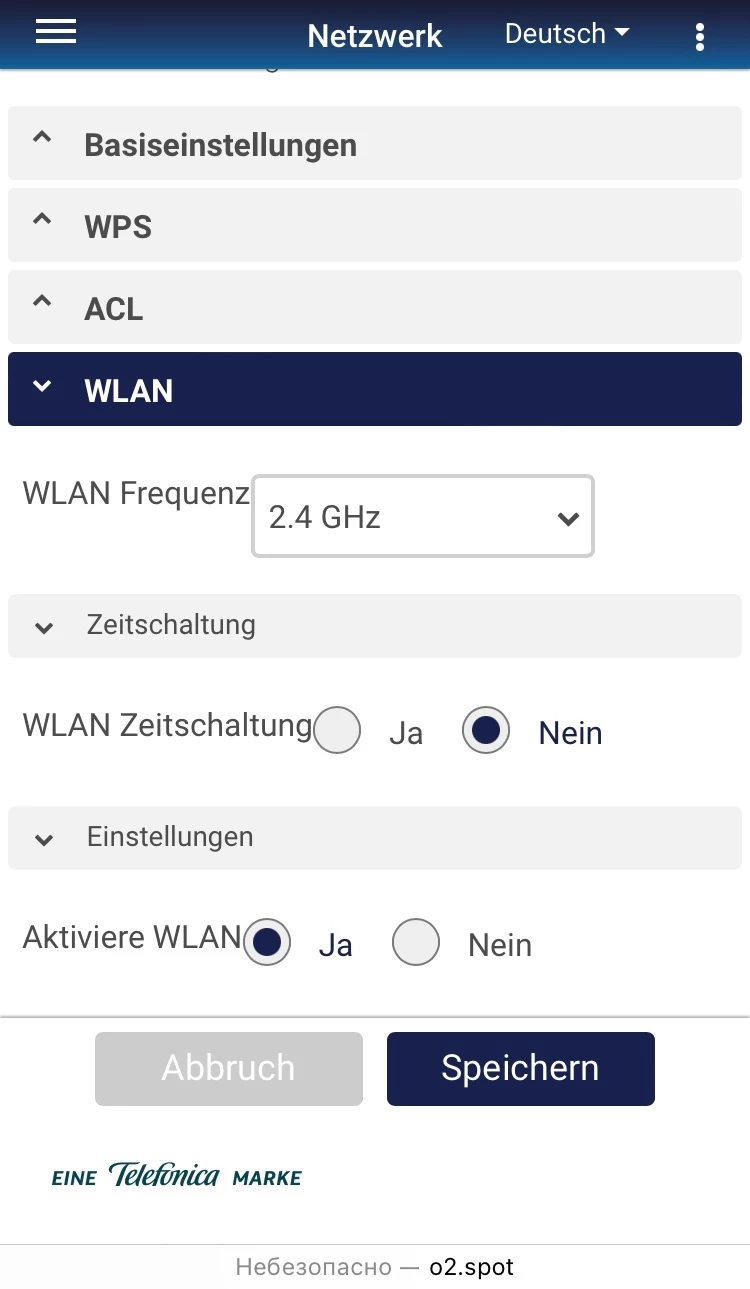
Task: Open the Deutsch language dropdown
Action: [x=567, y=34]
